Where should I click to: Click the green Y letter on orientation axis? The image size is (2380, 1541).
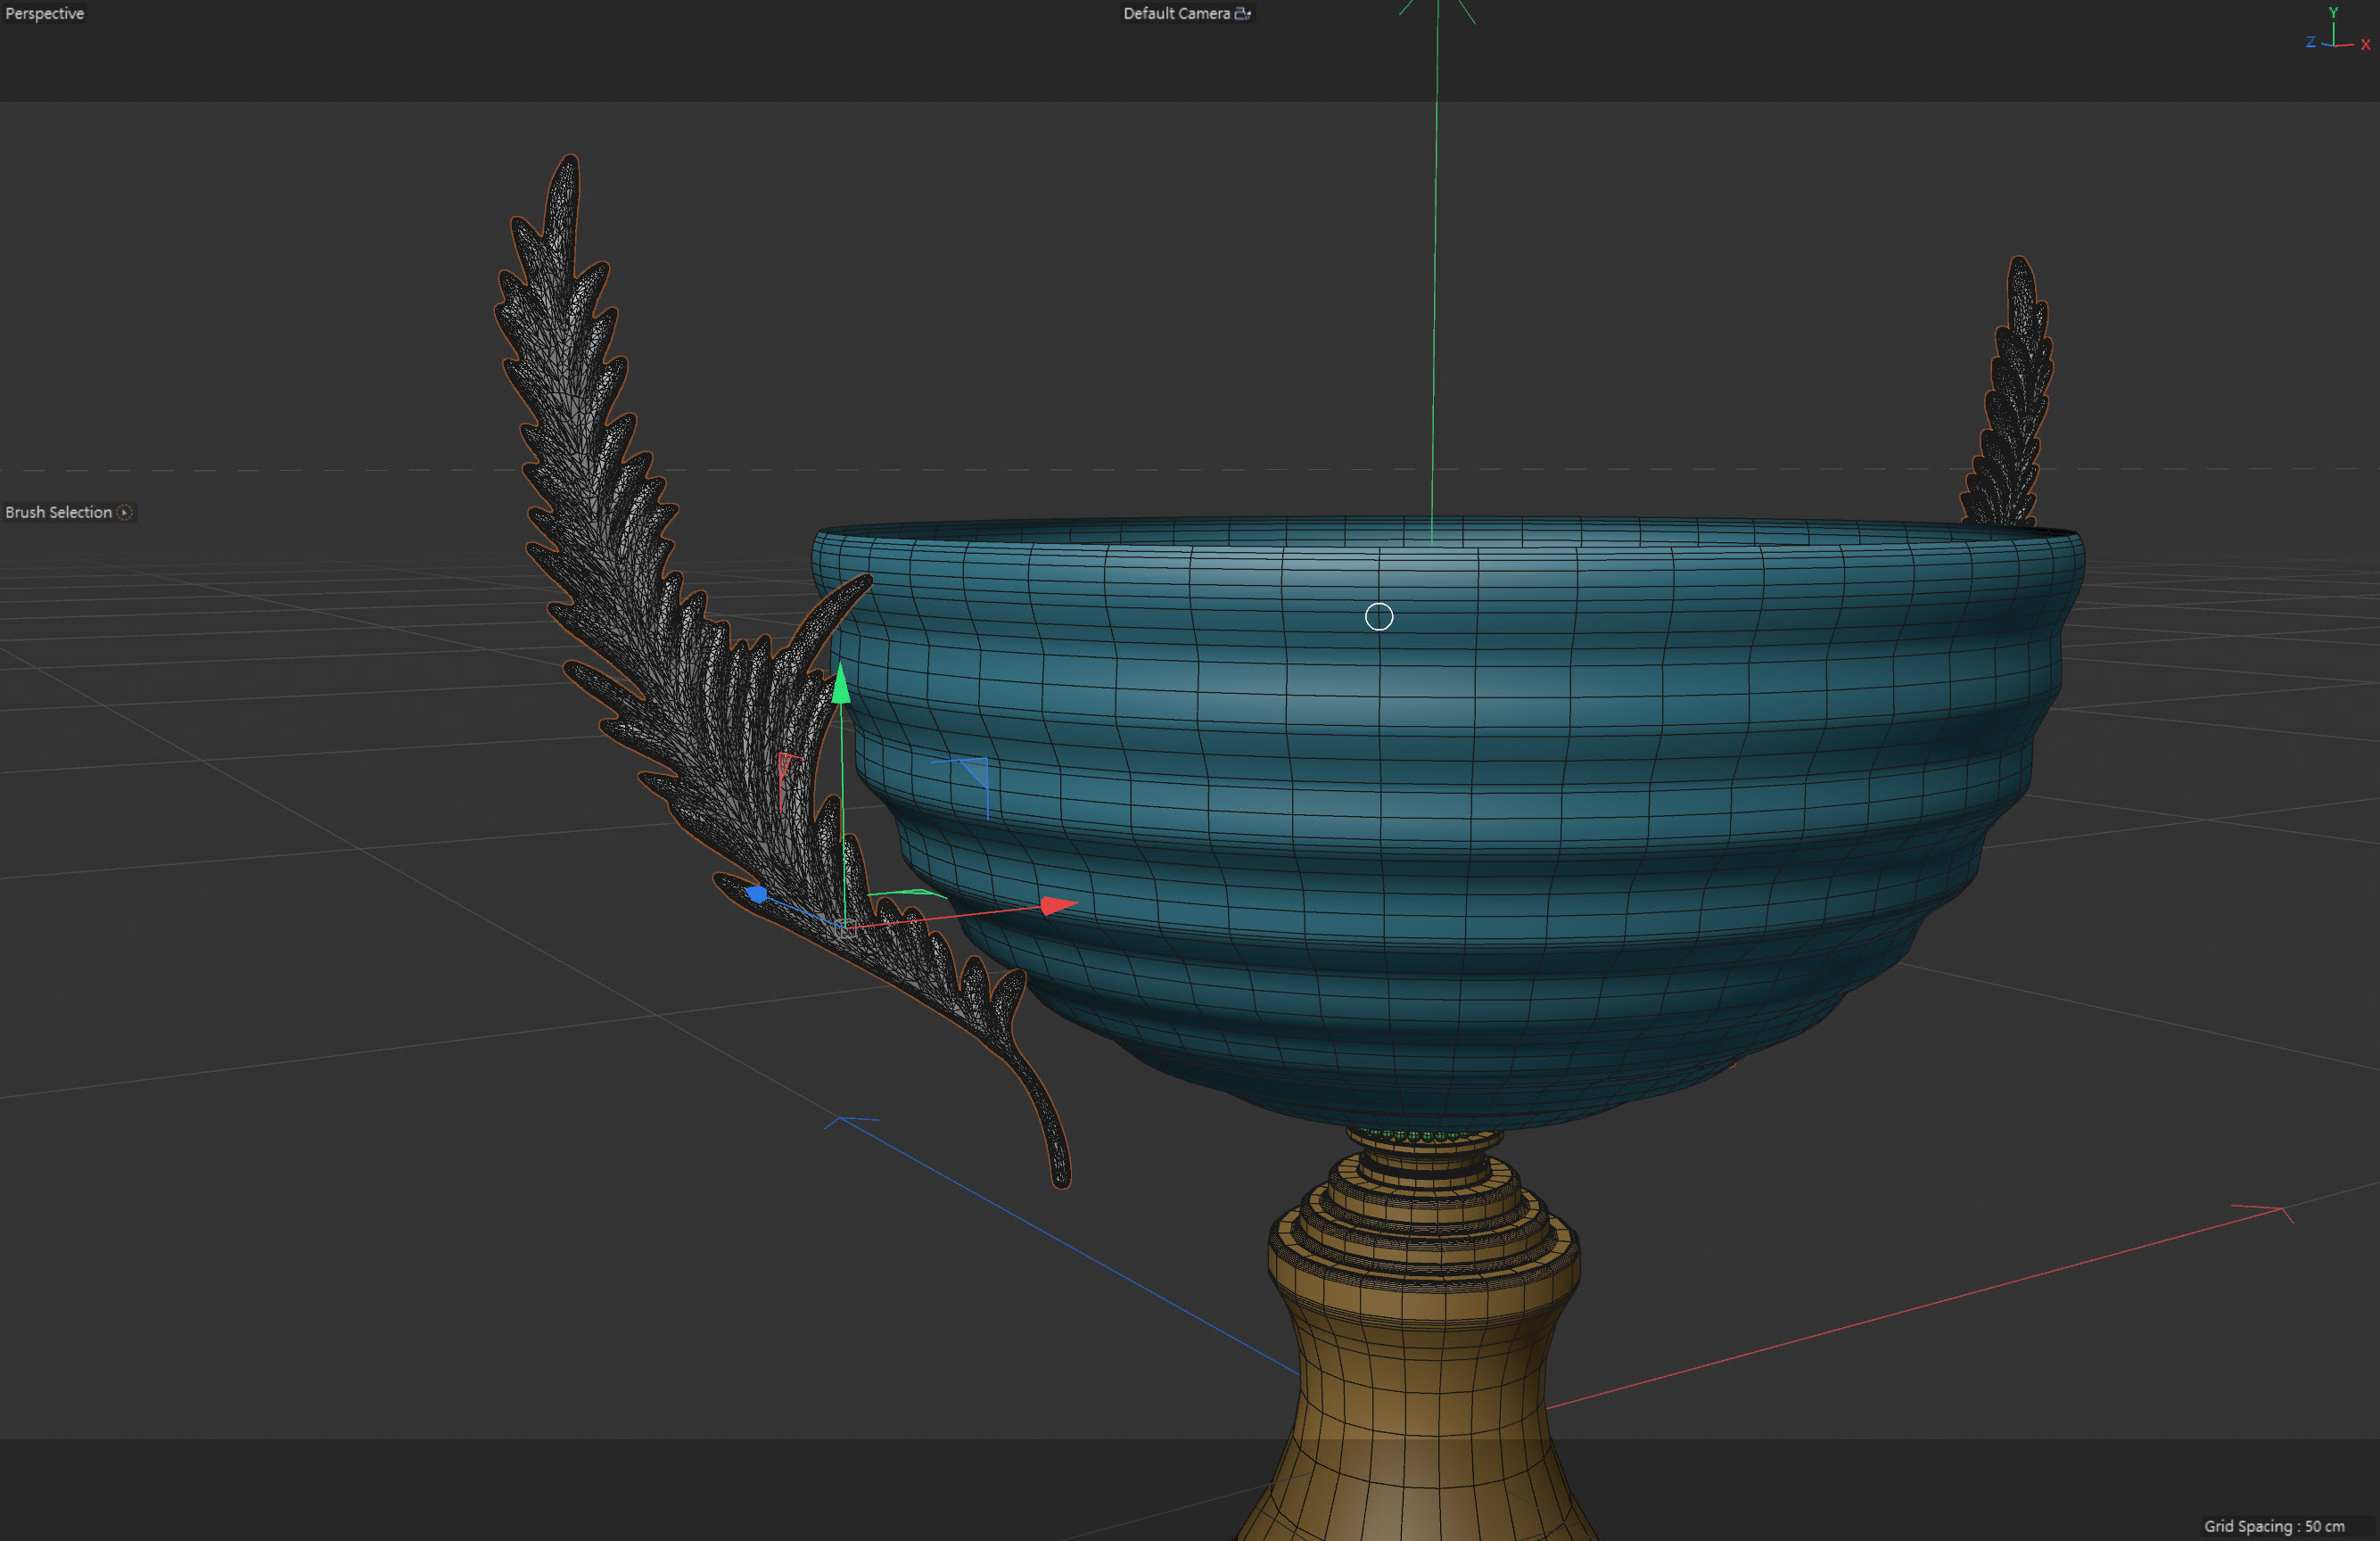coord(2333,12)
